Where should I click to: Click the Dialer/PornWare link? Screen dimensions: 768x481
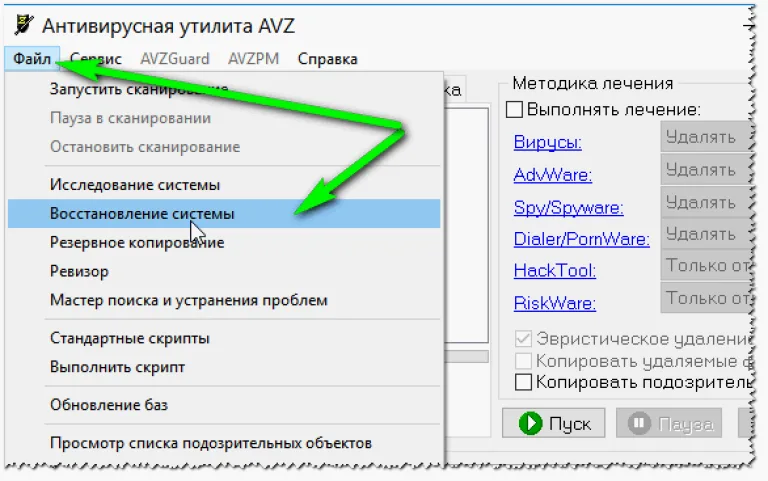coord(581,239)
